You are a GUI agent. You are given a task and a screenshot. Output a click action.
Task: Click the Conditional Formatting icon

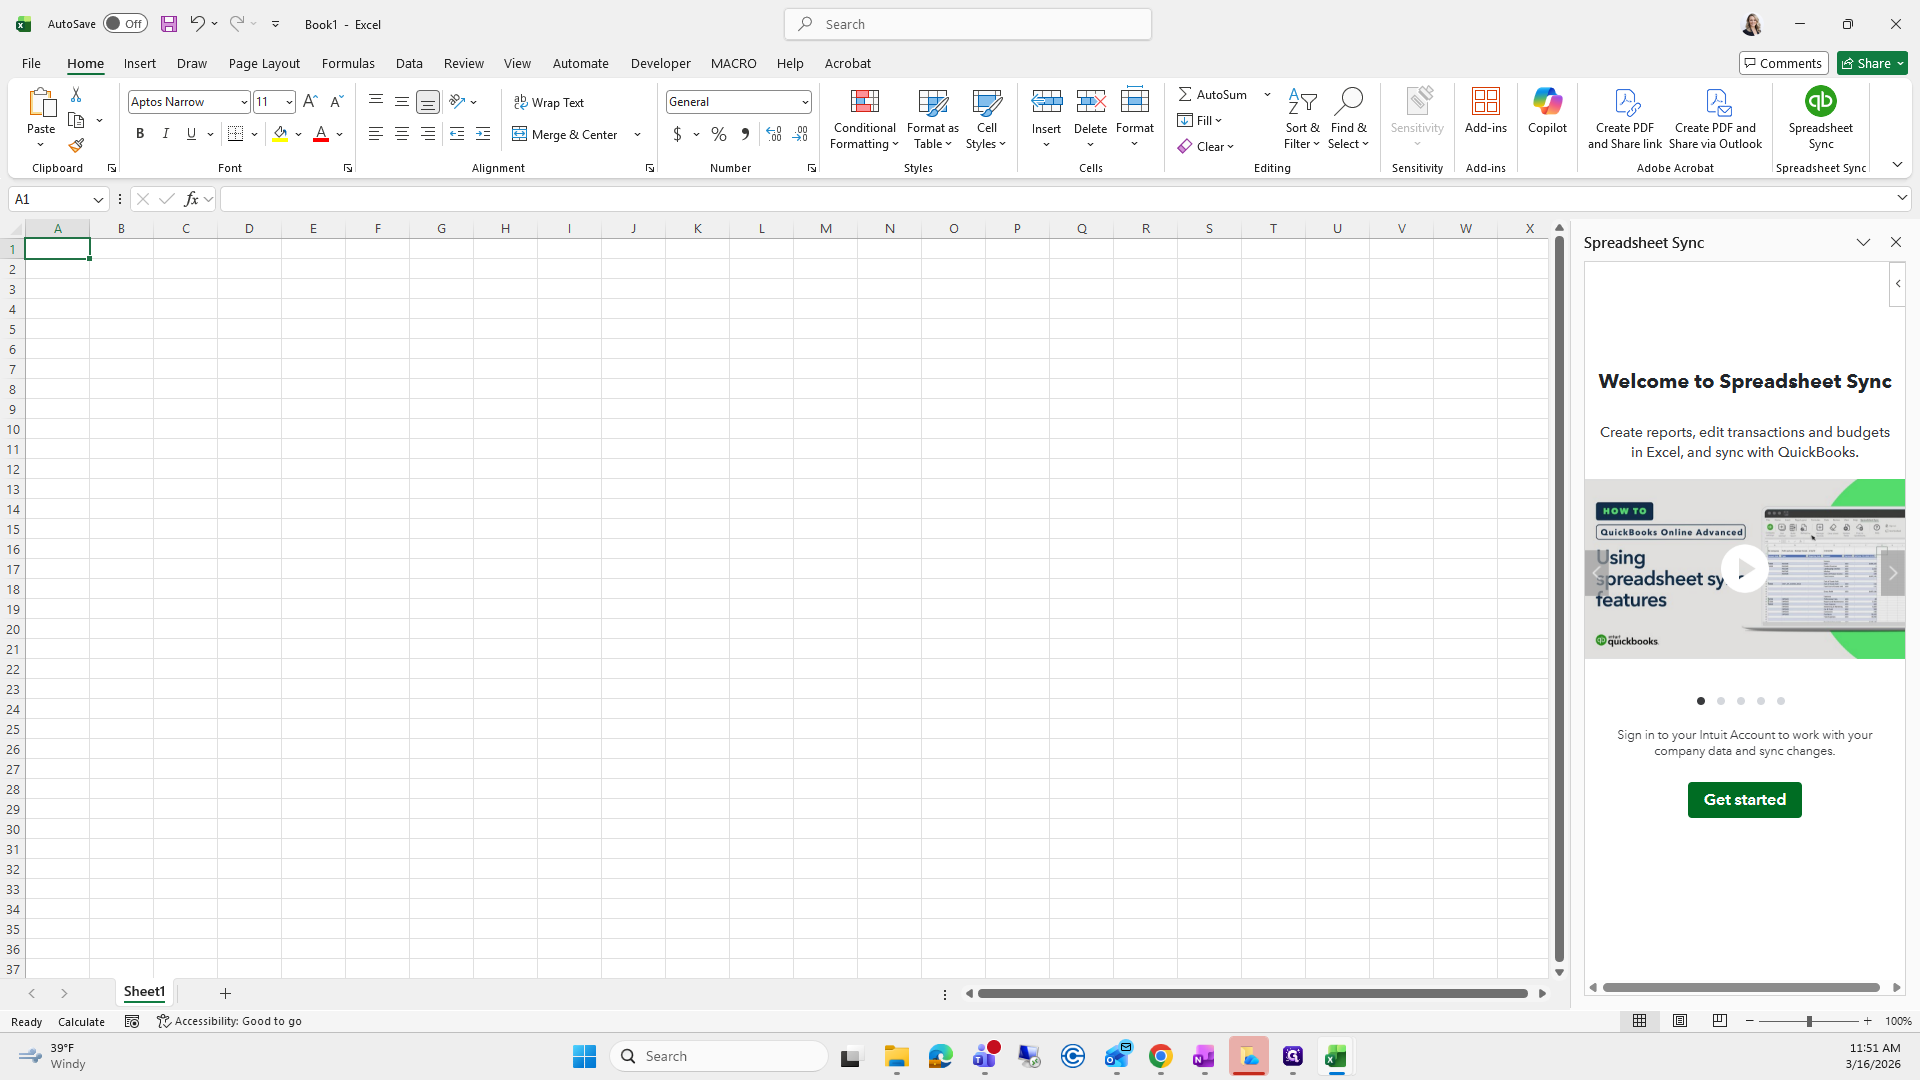(x=864, y=102)
